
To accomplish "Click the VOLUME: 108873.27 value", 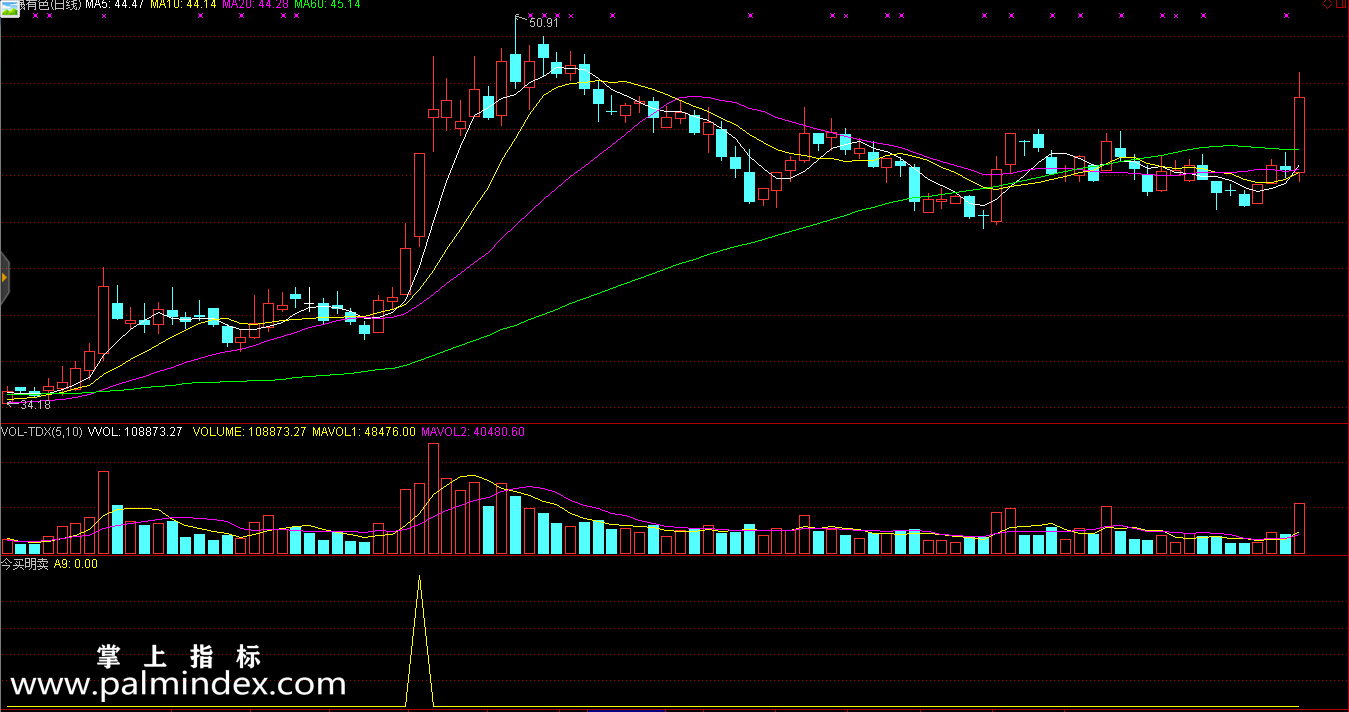I will point(249,432).
